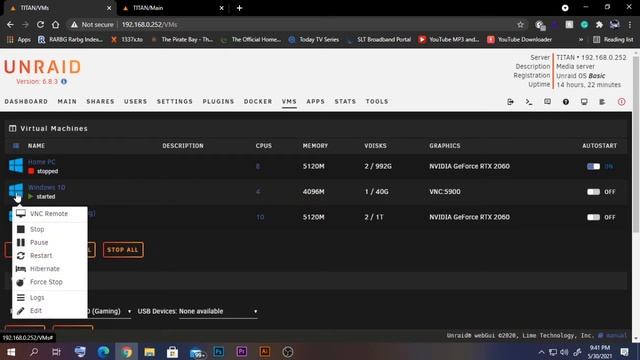The width and height of the screenshot is (640, 360).
Task: Click the red alert notification icon
Action: click(x=621, y=102)
